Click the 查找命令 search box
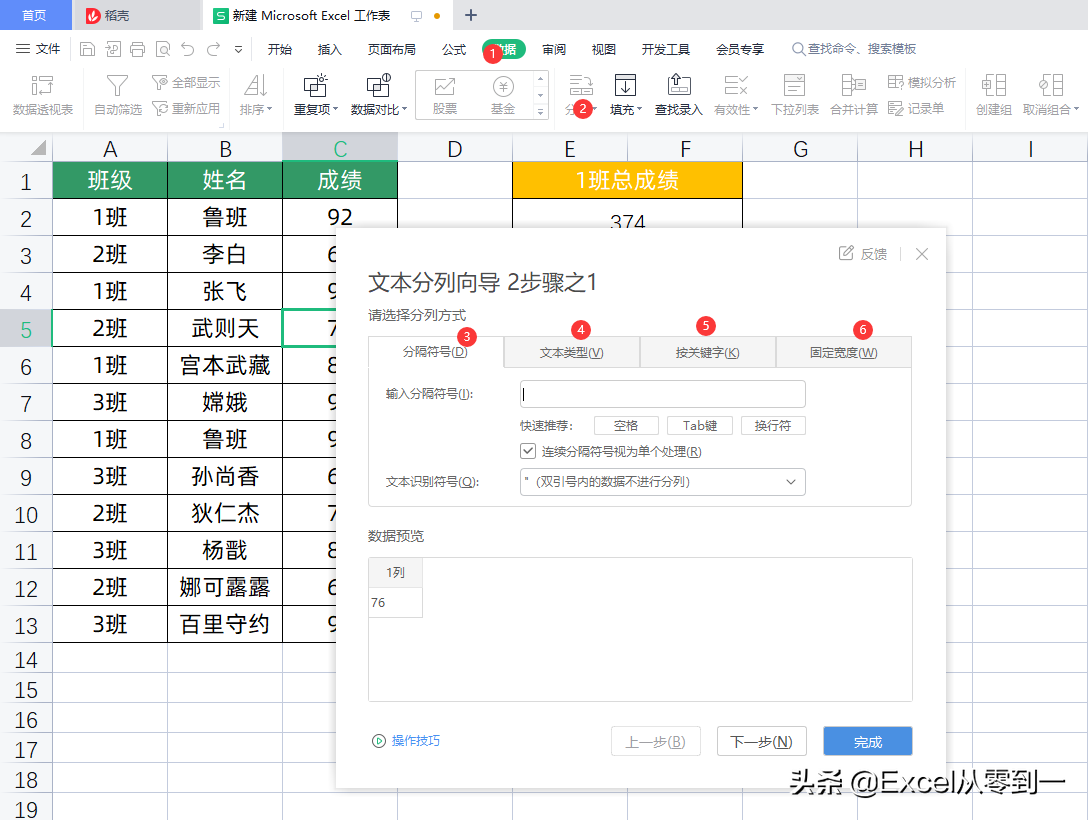The image size is (1088, 820). [854, 49]
